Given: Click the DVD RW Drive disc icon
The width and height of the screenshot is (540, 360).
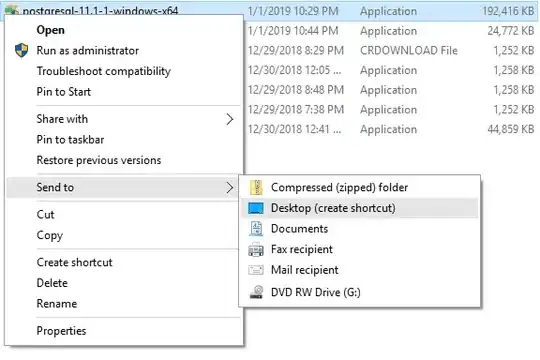Looking at the screenshot, I should click(257, 292).
